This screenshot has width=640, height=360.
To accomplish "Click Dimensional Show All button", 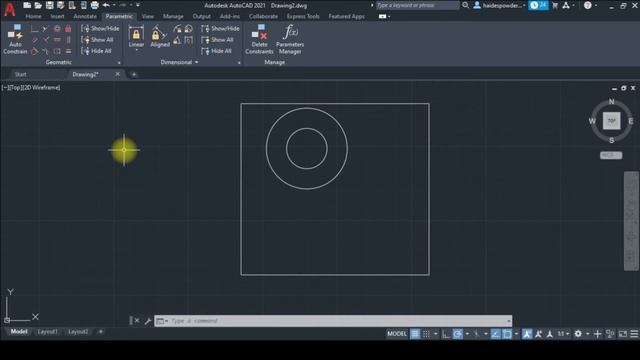I will [x=218, y=40].
